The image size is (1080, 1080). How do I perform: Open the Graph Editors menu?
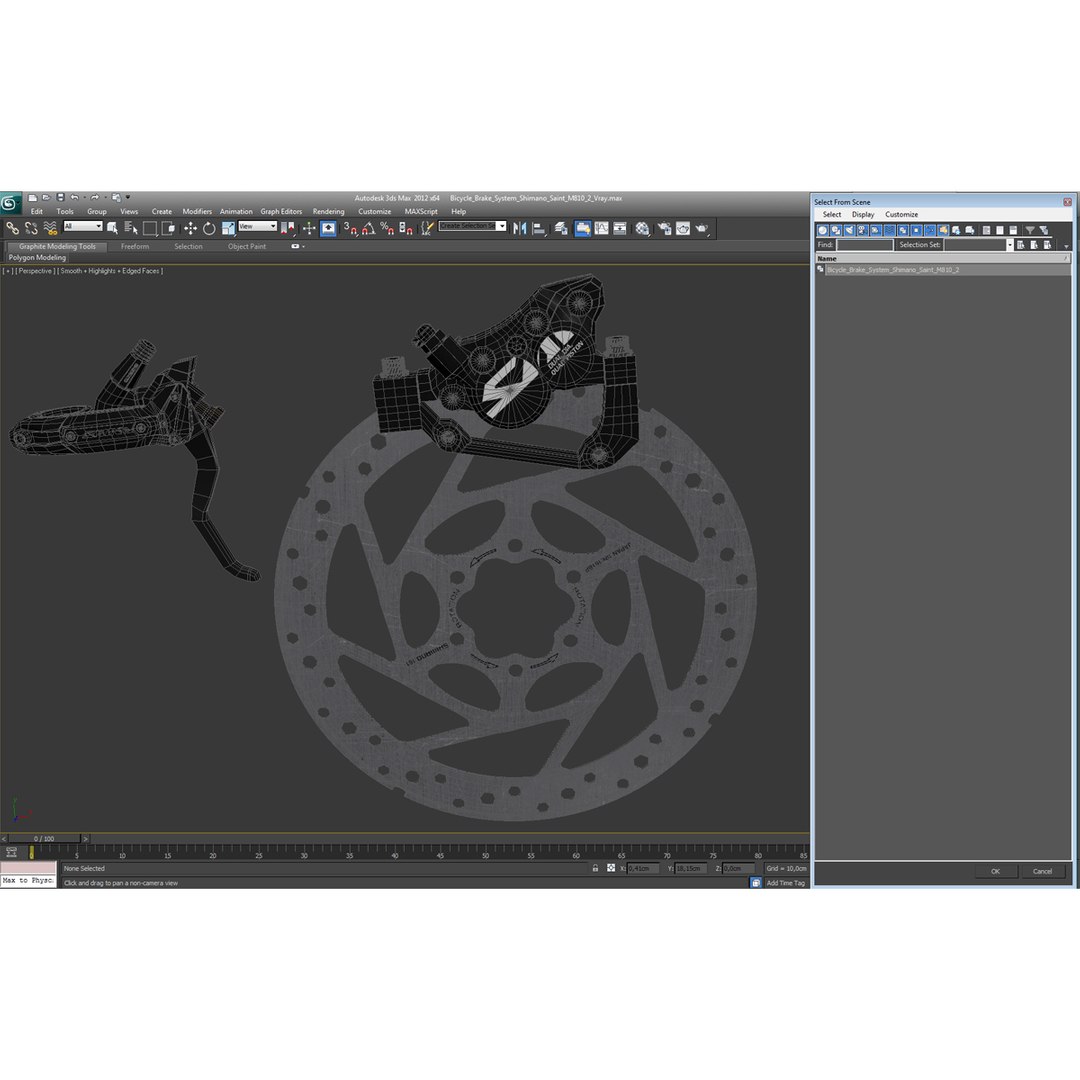(281, 211)
